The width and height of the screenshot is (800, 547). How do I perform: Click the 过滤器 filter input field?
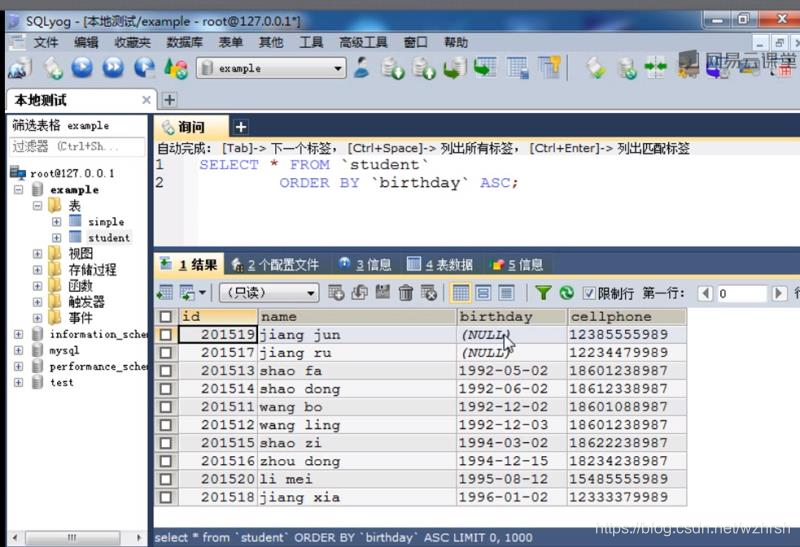77,147
